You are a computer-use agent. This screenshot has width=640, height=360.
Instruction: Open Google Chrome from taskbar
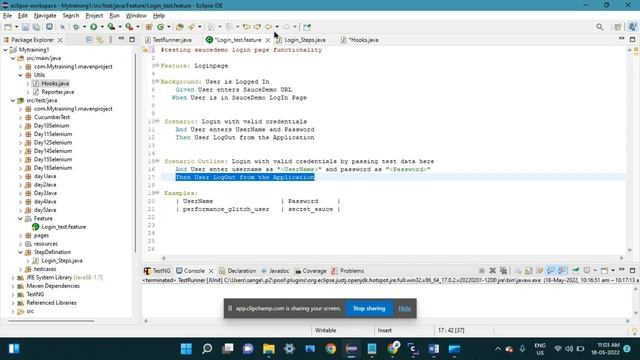pos(331,349)
